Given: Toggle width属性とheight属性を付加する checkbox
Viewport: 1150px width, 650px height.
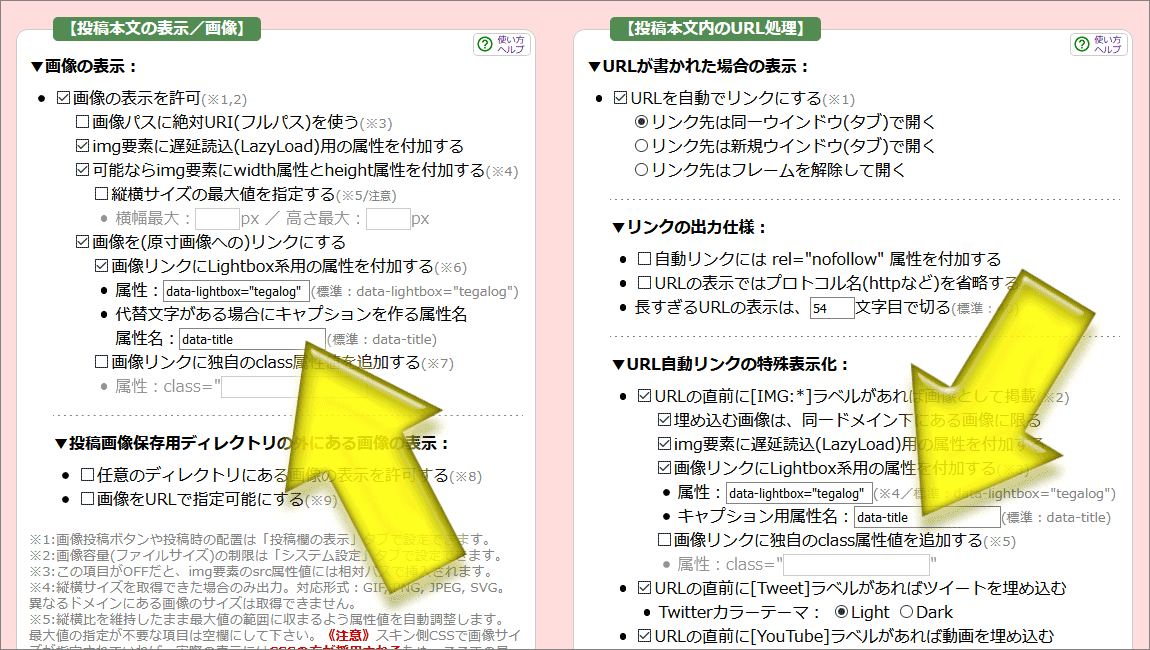Looking at the screenshot, I should pos(83,169).
